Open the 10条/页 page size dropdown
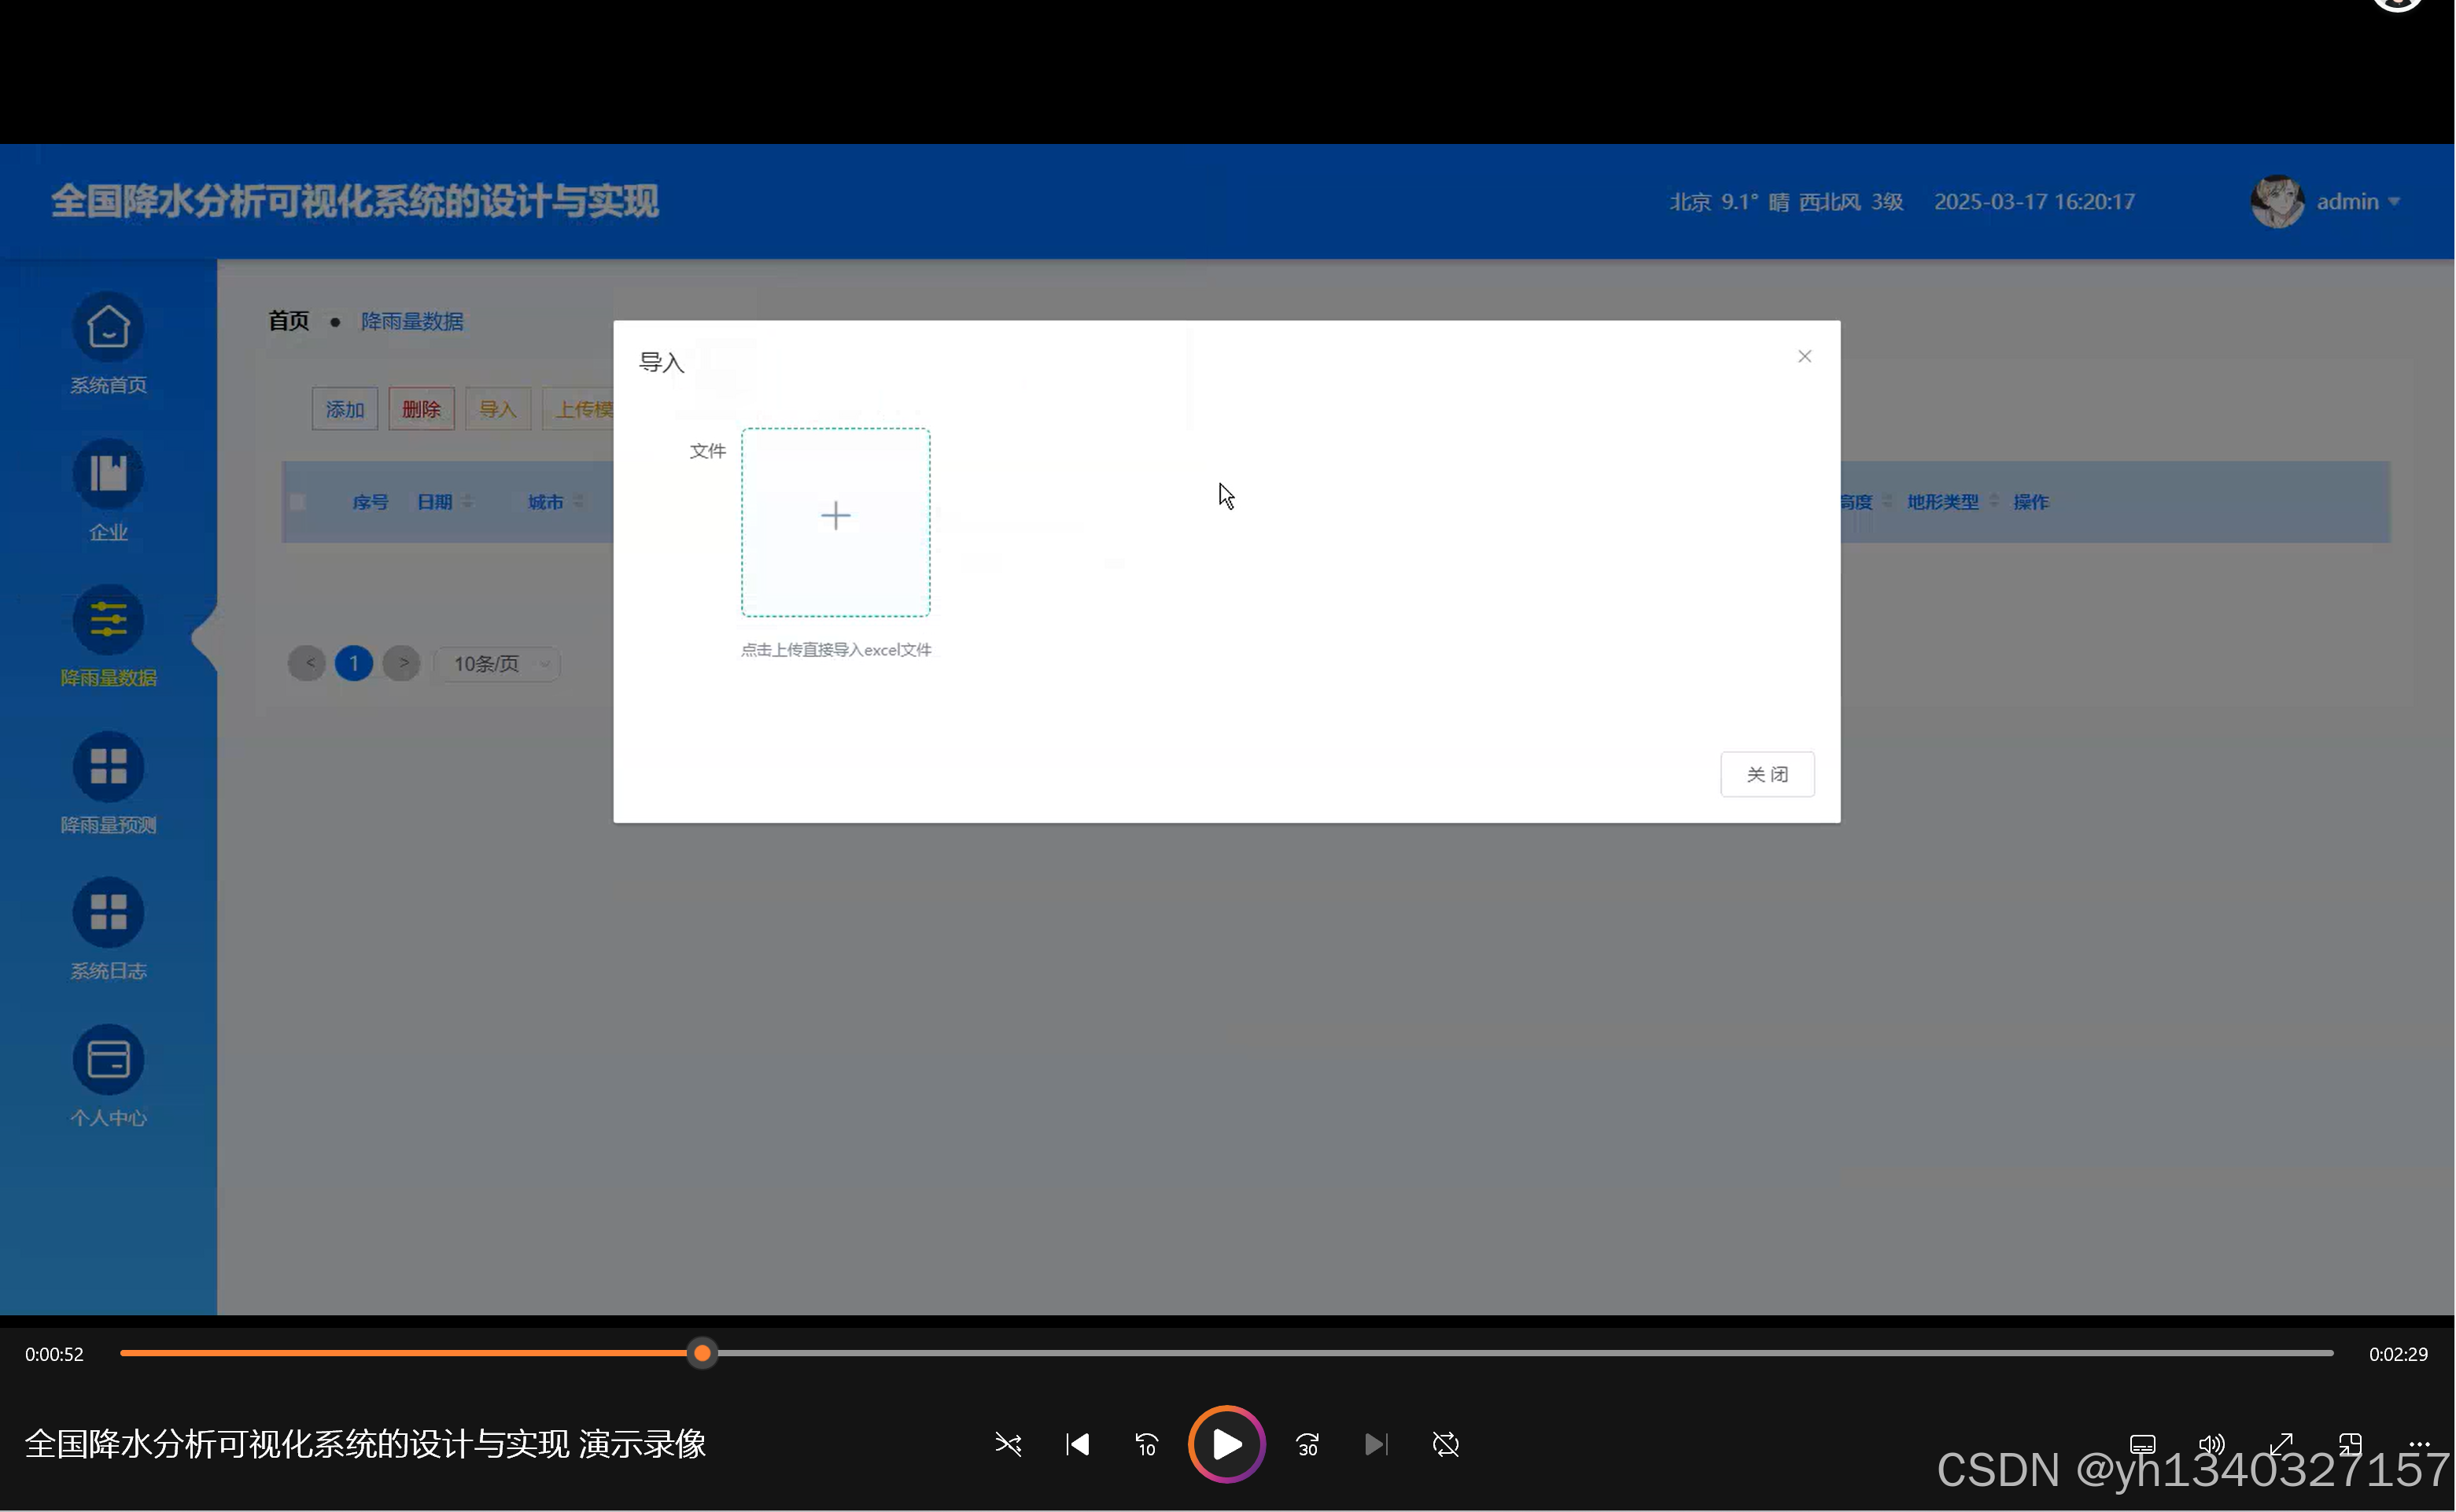 (x=496, y=663)
